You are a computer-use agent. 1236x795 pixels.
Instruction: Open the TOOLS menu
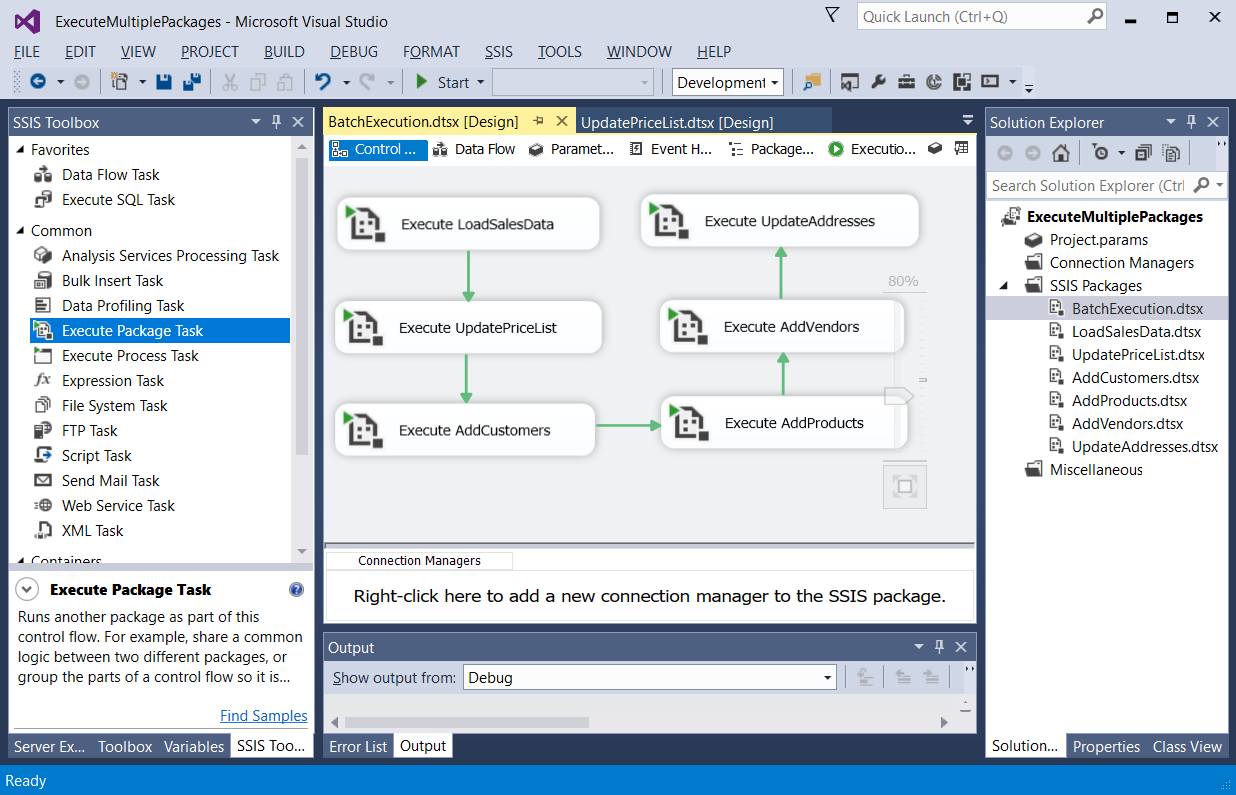pos(559,51)
